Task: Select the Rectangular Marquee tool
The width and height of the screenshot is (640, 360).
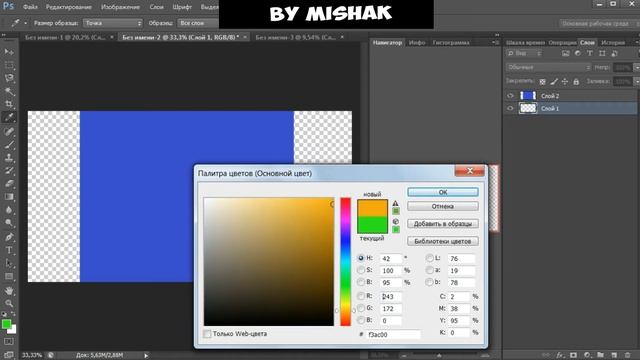Action: point(9,65)
